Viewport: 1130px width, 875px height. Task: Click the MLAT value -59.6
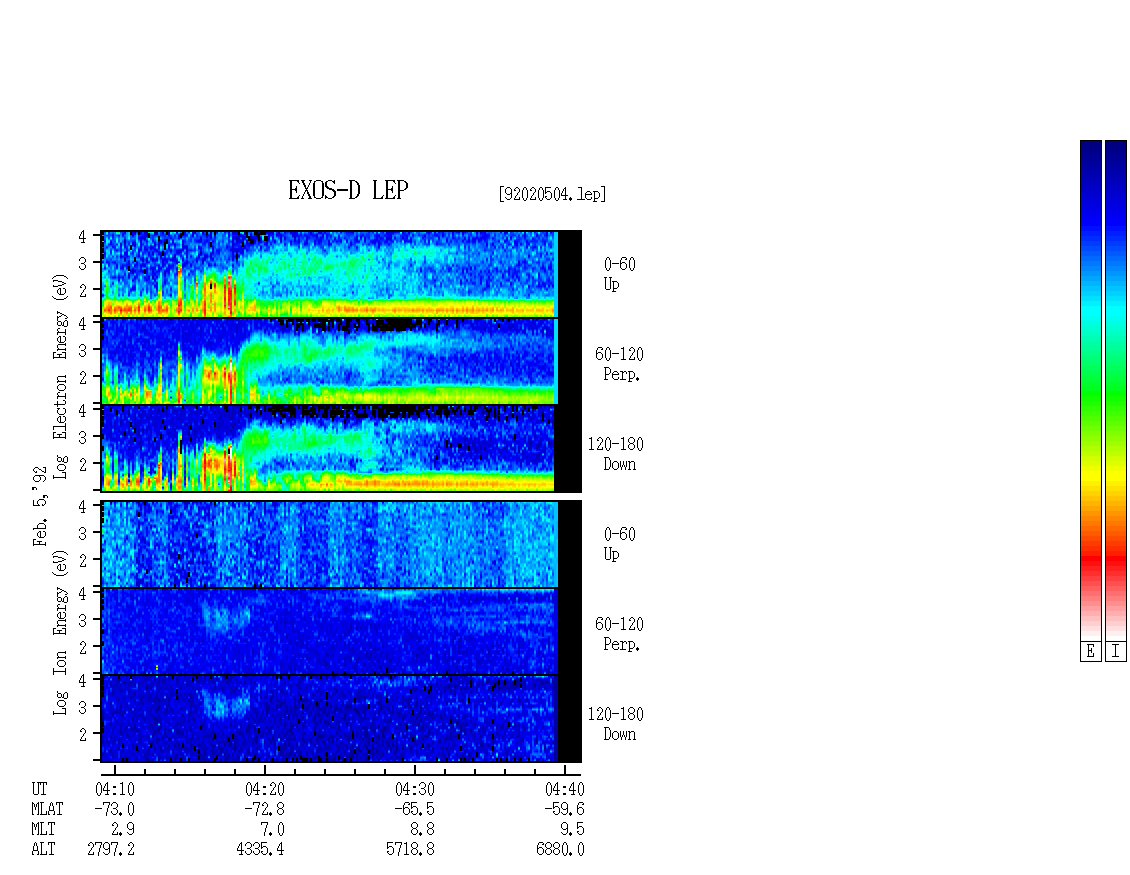coord(564,809)
